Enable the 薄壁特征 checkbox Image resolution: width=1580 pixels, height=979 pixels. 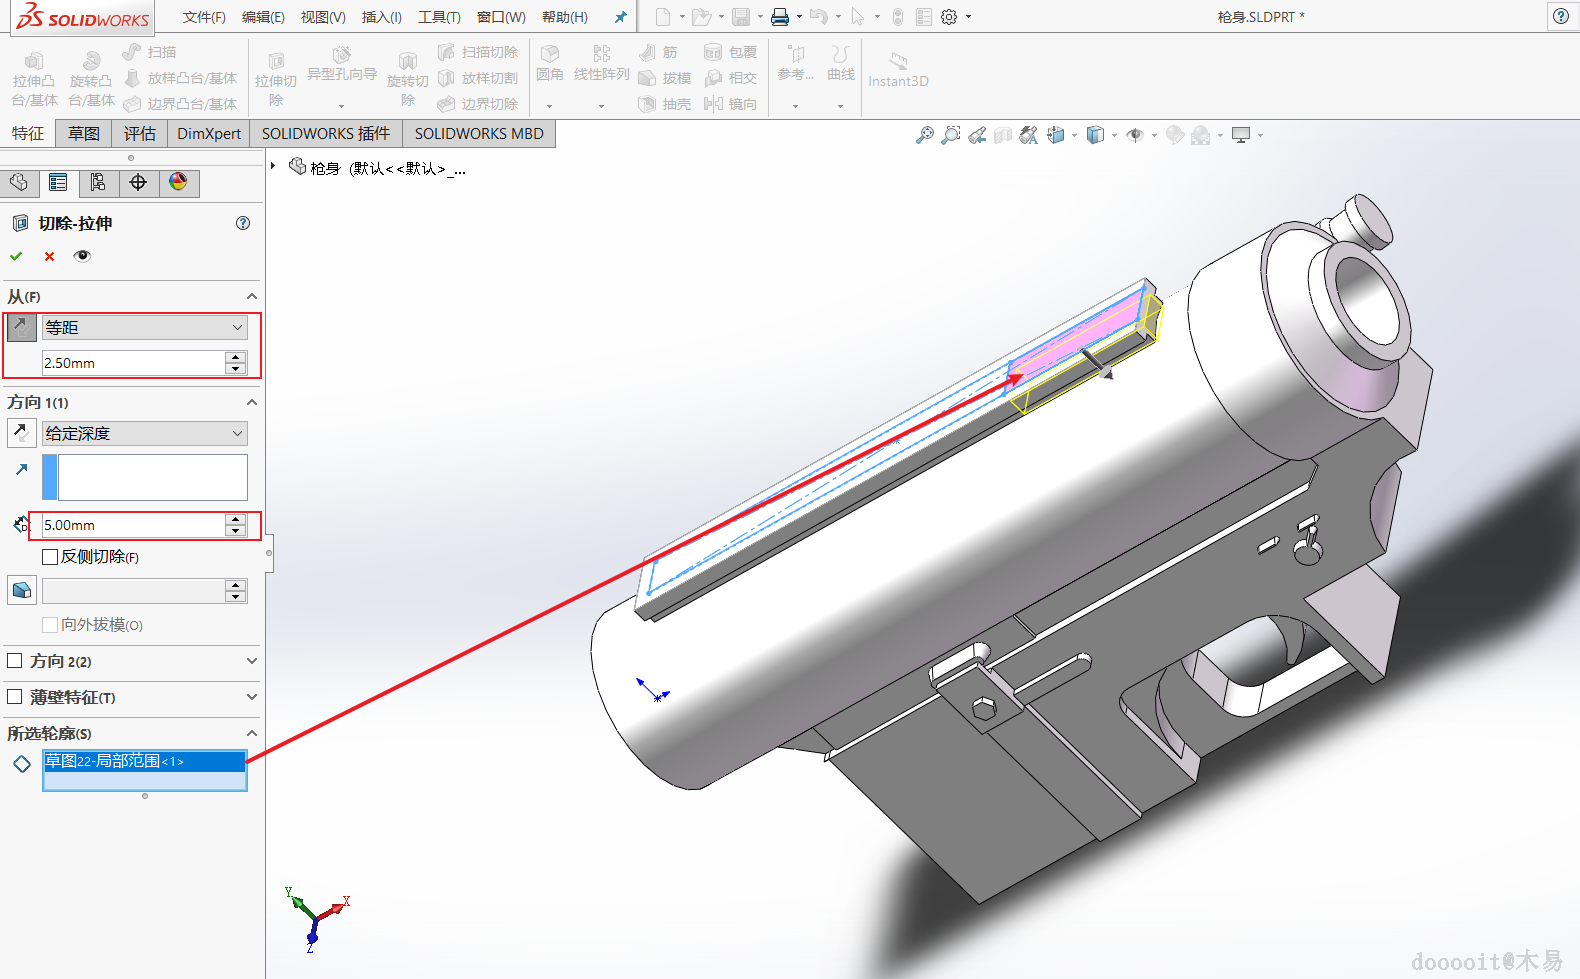click(x=15, y=697)
